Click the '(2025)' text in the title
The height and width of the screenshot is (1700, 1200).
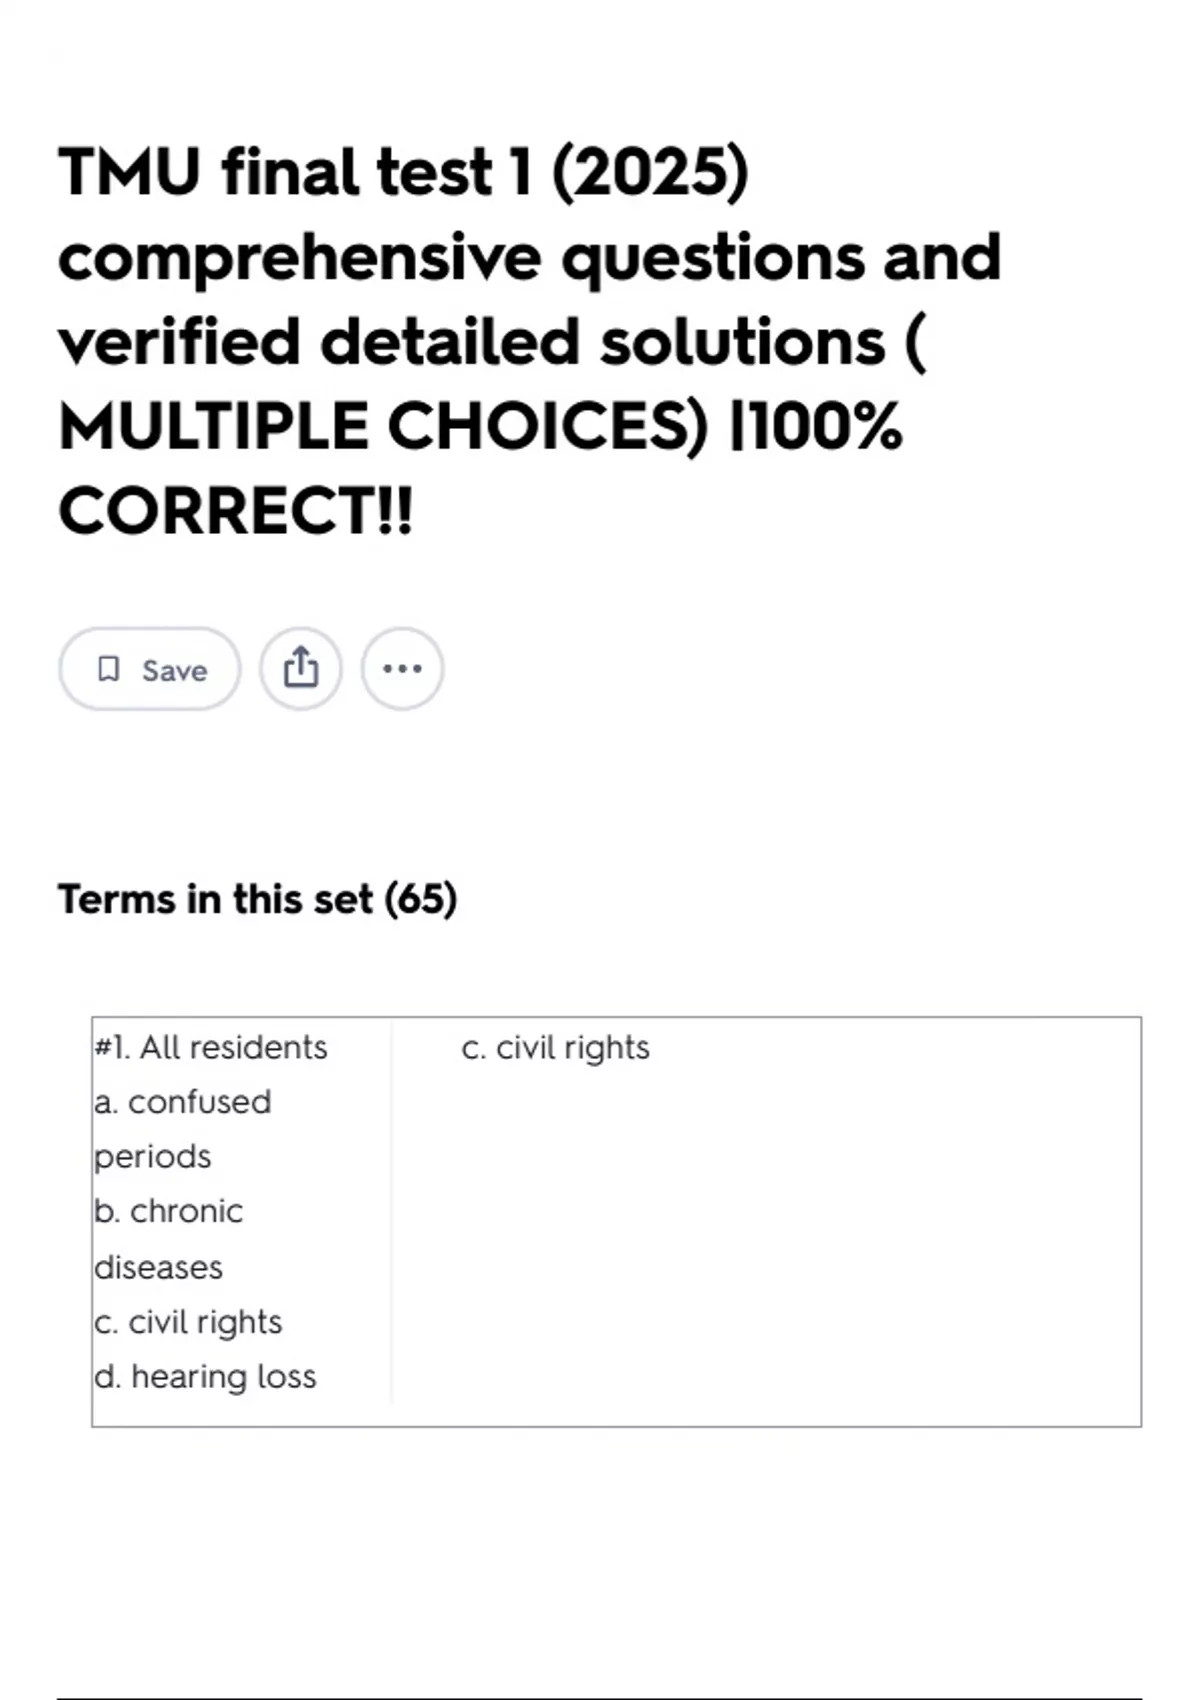coord(649,172)
